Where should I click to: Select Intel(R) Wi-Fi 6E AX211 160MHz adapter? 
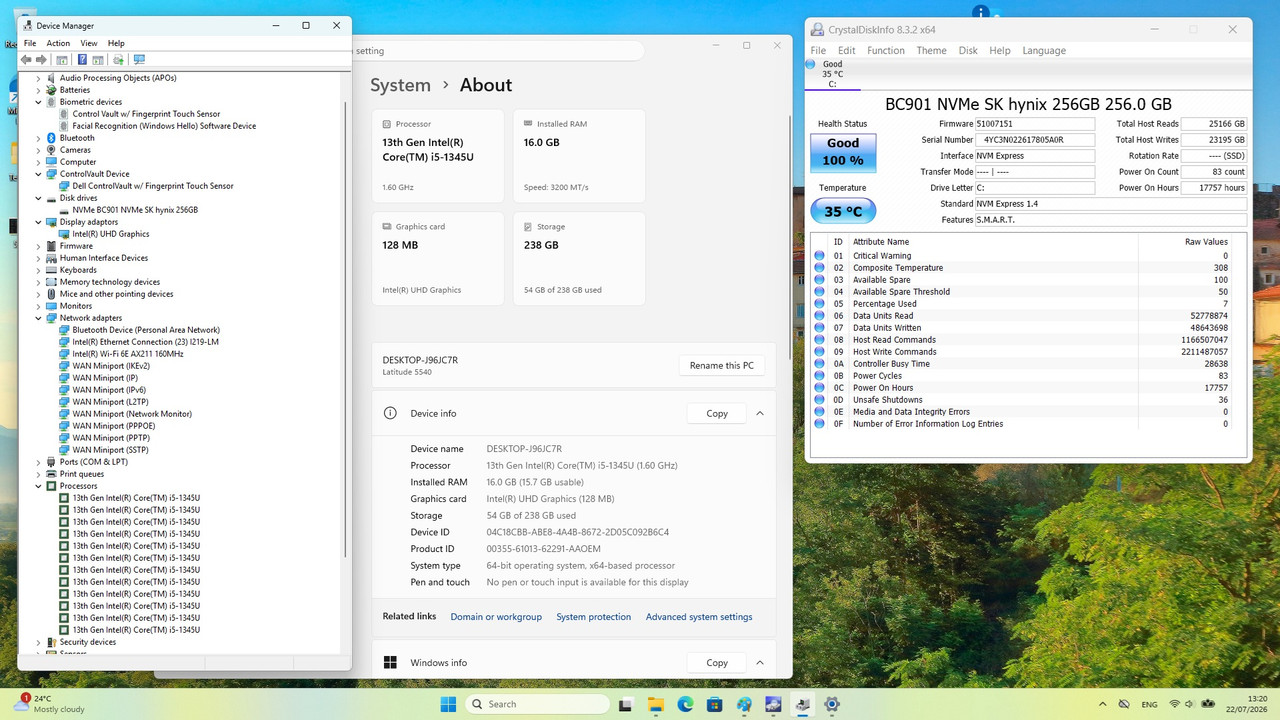coord(127,354)
